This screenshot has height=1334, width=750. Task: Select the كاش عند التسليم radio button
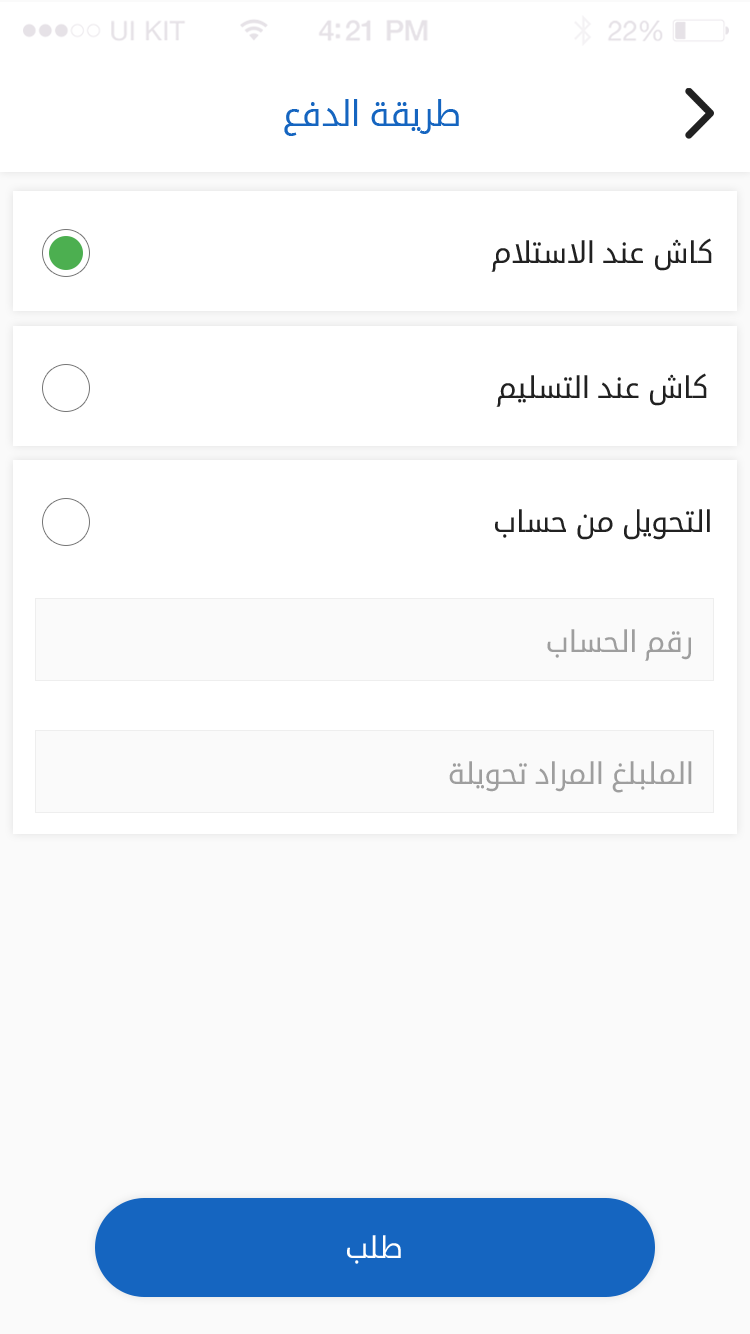point(66,388)
